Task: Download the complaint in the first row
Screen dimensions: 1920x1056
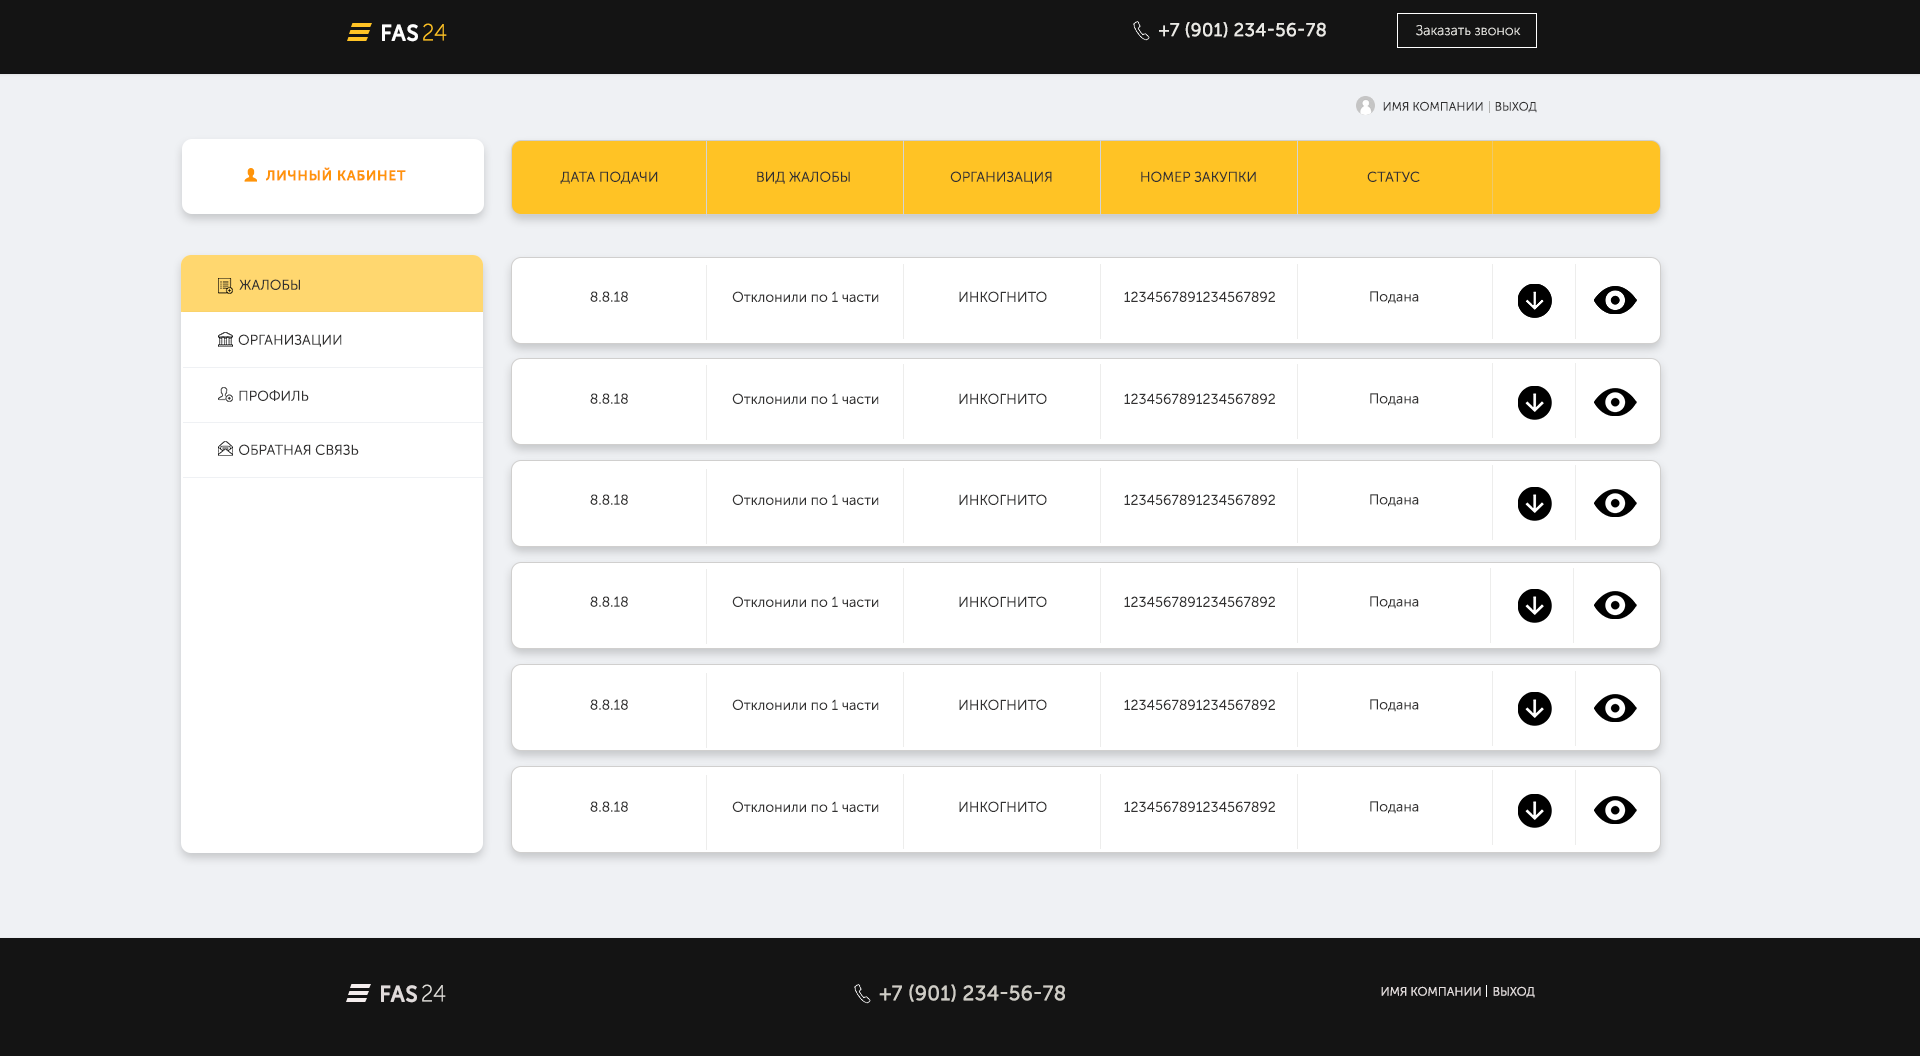Action: [x=1534, y=300]
